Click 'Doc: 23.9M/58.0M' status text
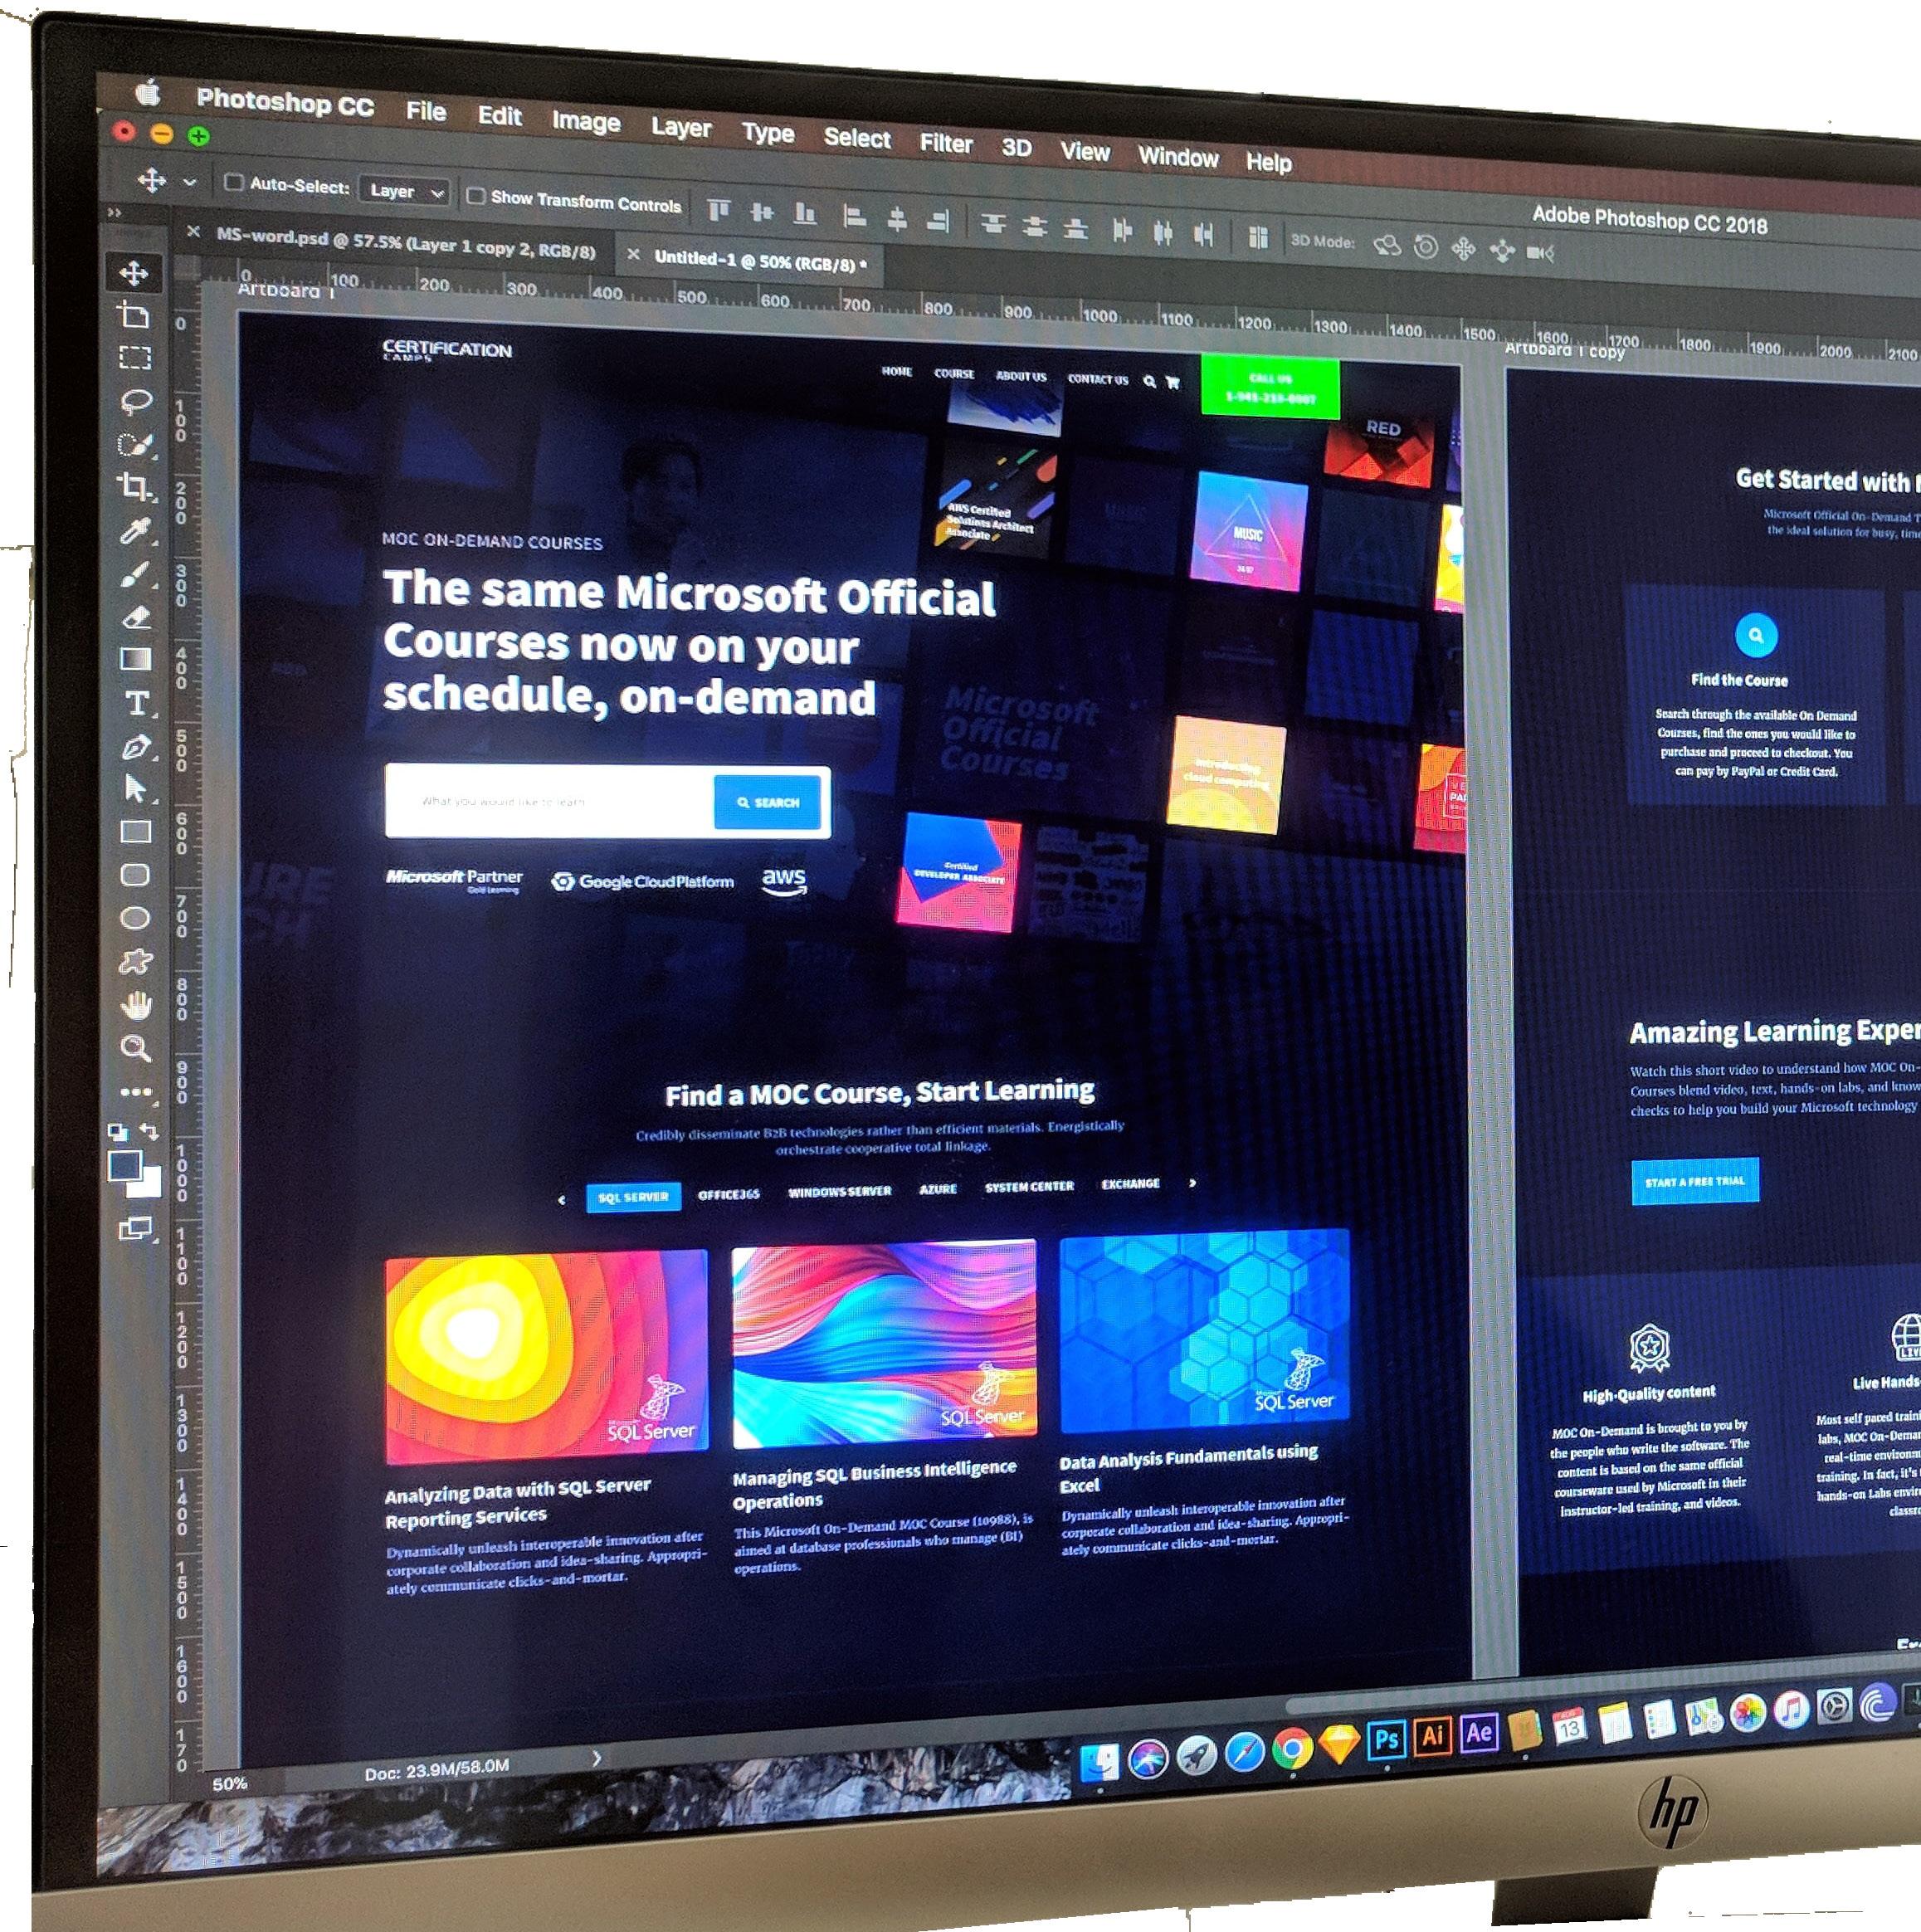Image resolution: width=1921 pixels, height=1932 pixels. 437,1770
